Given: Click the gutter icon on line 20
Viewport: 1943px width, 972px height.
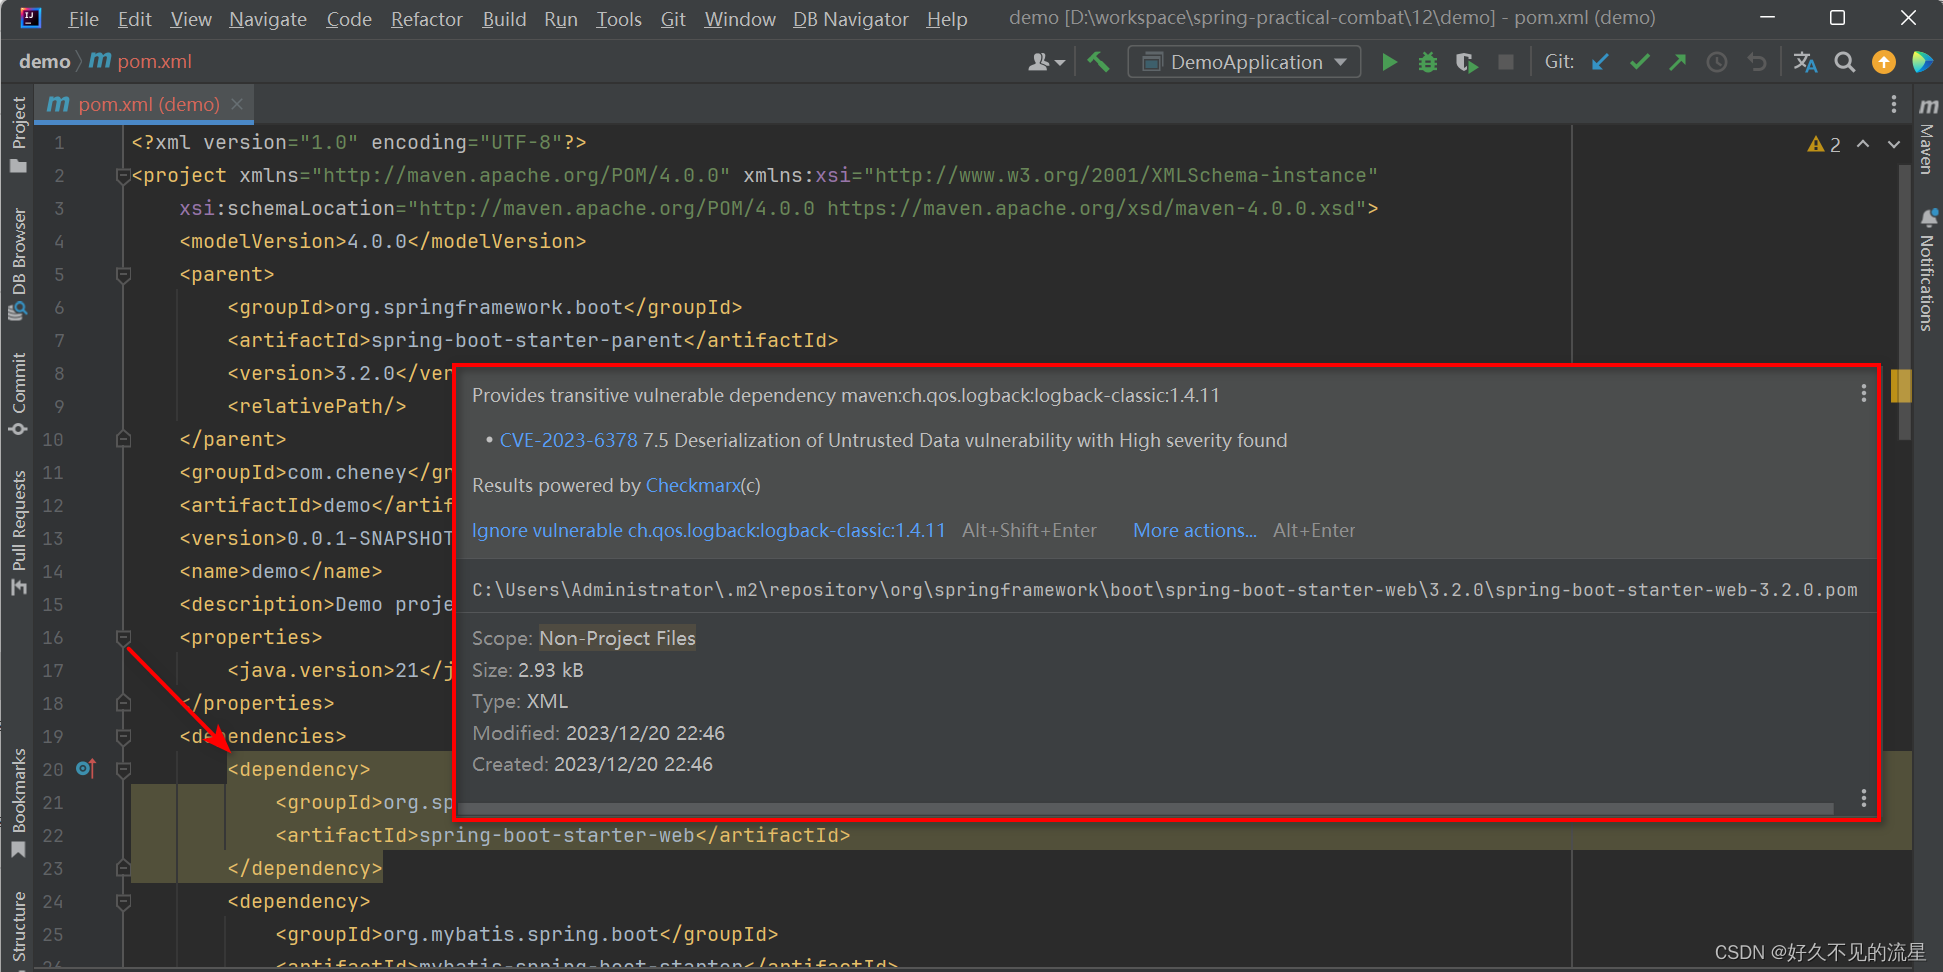Looking at the screenshot, I should coord(86,768).
